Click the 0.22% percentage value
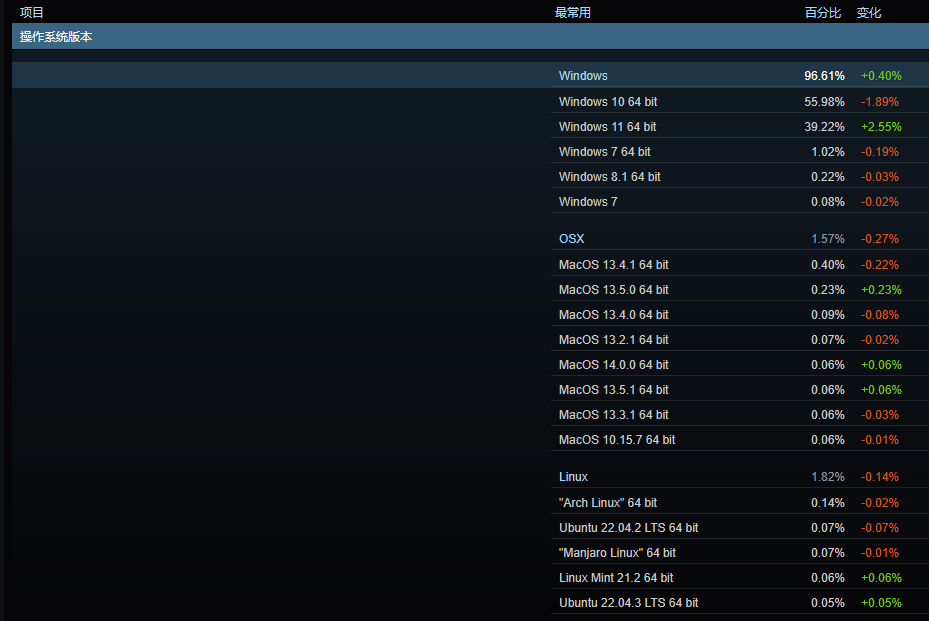The height and width of the screenshot is (621, 929). (x=828, y=176)
